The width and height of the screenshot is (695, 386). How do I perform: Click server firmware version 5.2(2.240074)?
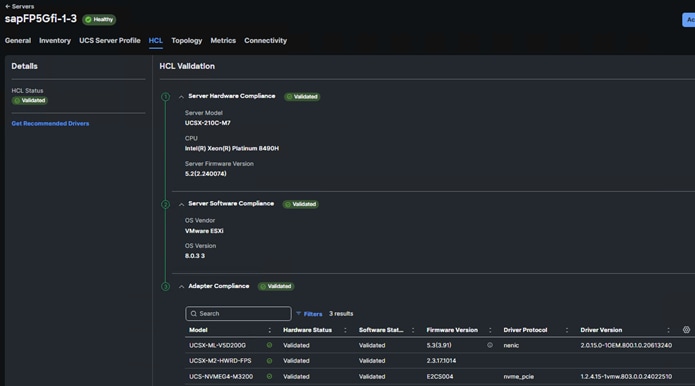[206, 174]
